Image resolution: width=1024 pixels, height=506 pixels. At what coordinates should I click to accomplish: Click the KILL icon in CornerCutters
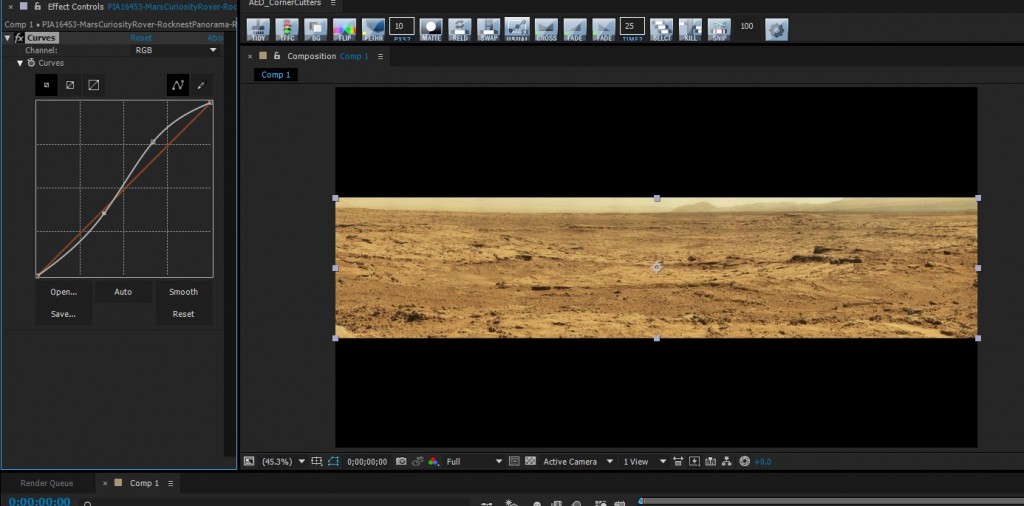pyautogui.click(x=691, y=29)
